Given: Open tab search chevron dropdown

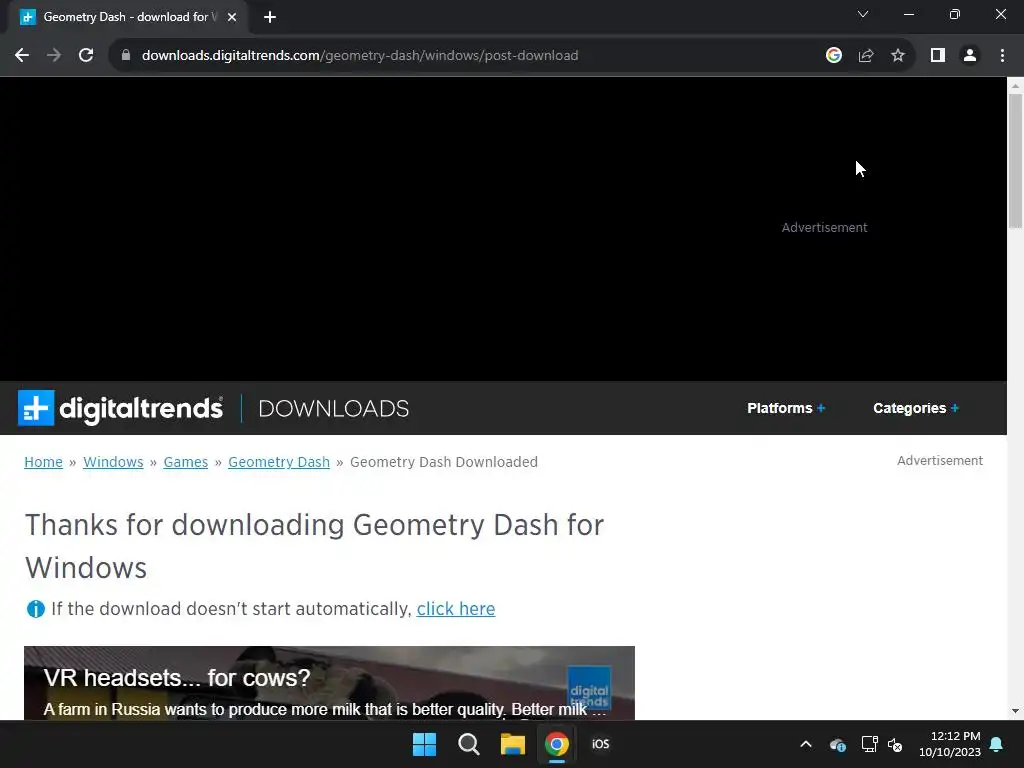Looking at the screenshot, I should 863,14.
